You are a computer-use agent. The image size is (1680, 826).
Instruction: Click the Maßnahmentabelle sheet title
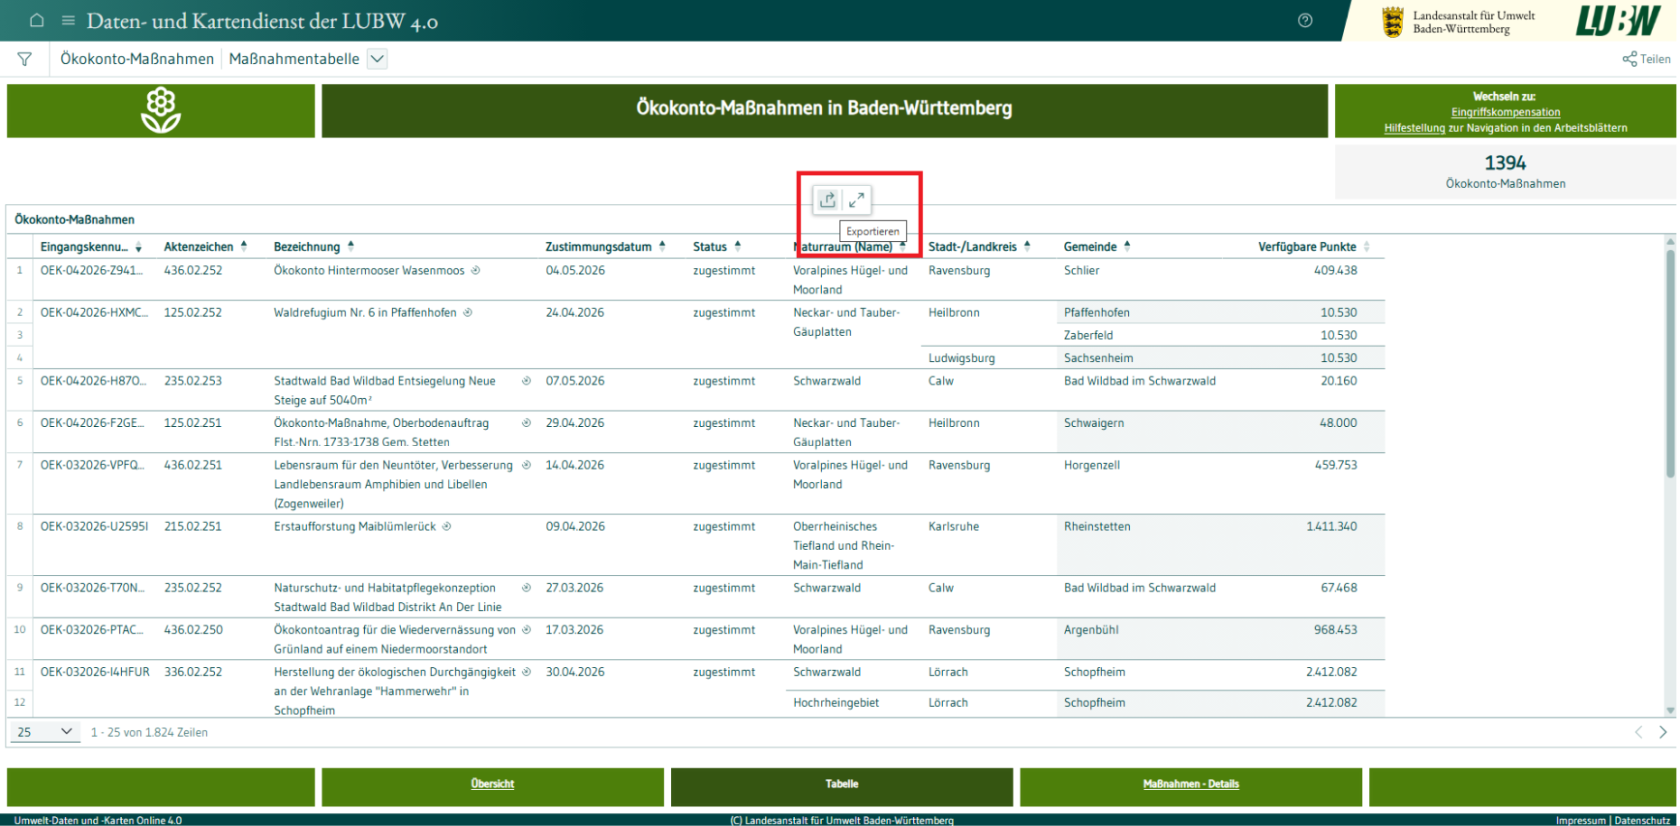point(294,59)
